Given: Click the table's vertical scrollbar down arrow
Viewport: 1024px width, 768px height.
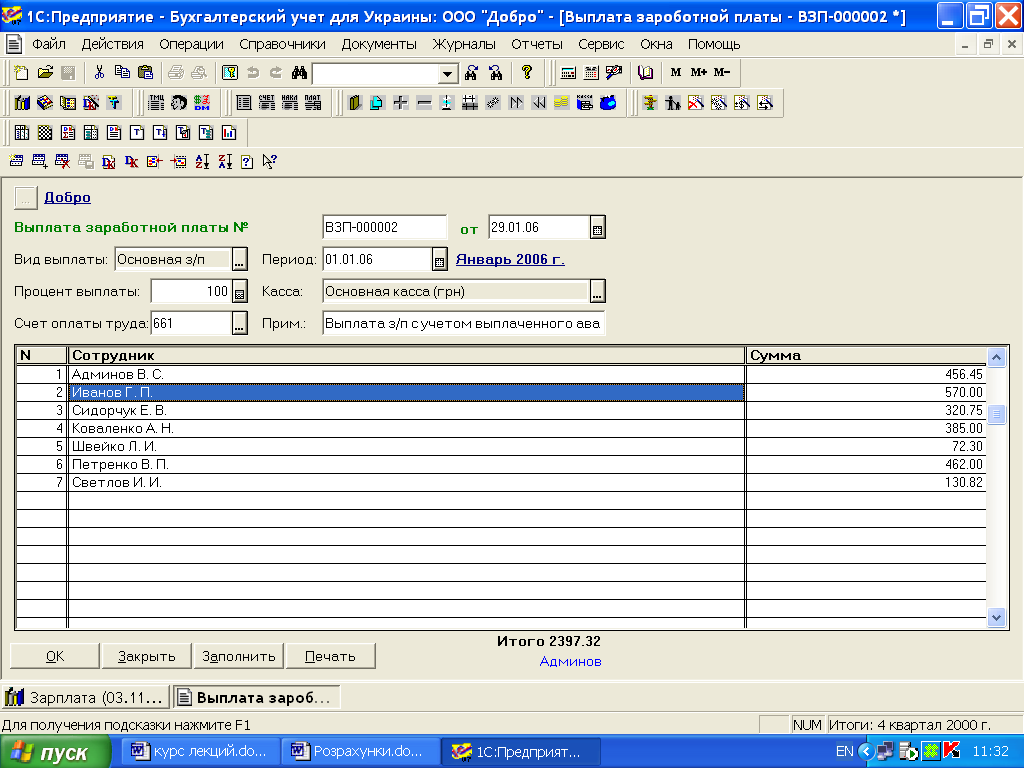Looking at the screenshot, I should pos(996,617).
